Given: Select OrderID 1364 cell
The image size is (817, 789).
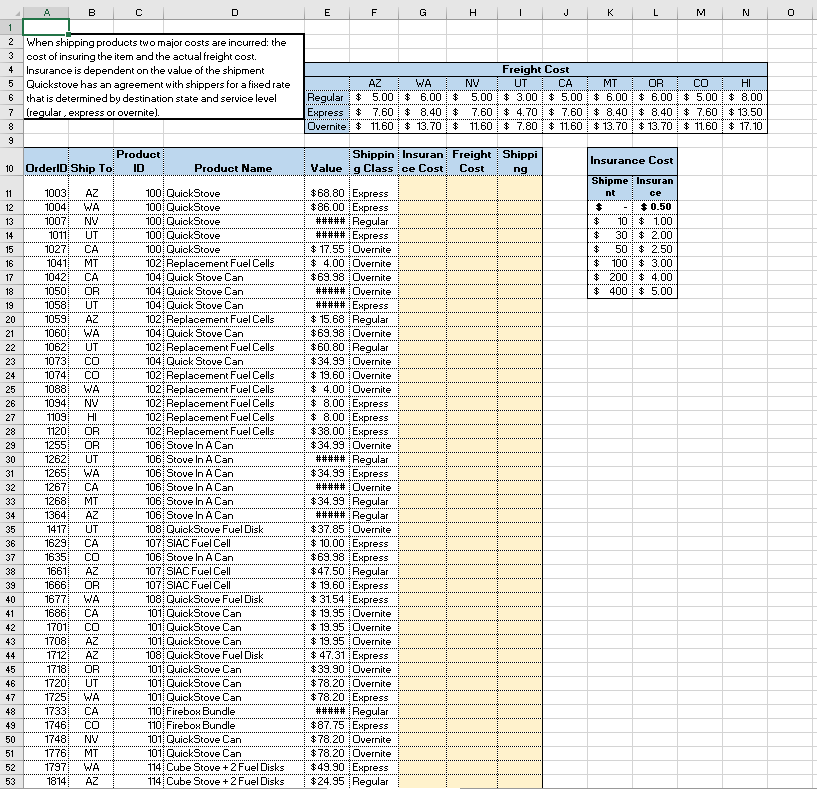Looking at the screenshot, I should click(x=46, y=515).
